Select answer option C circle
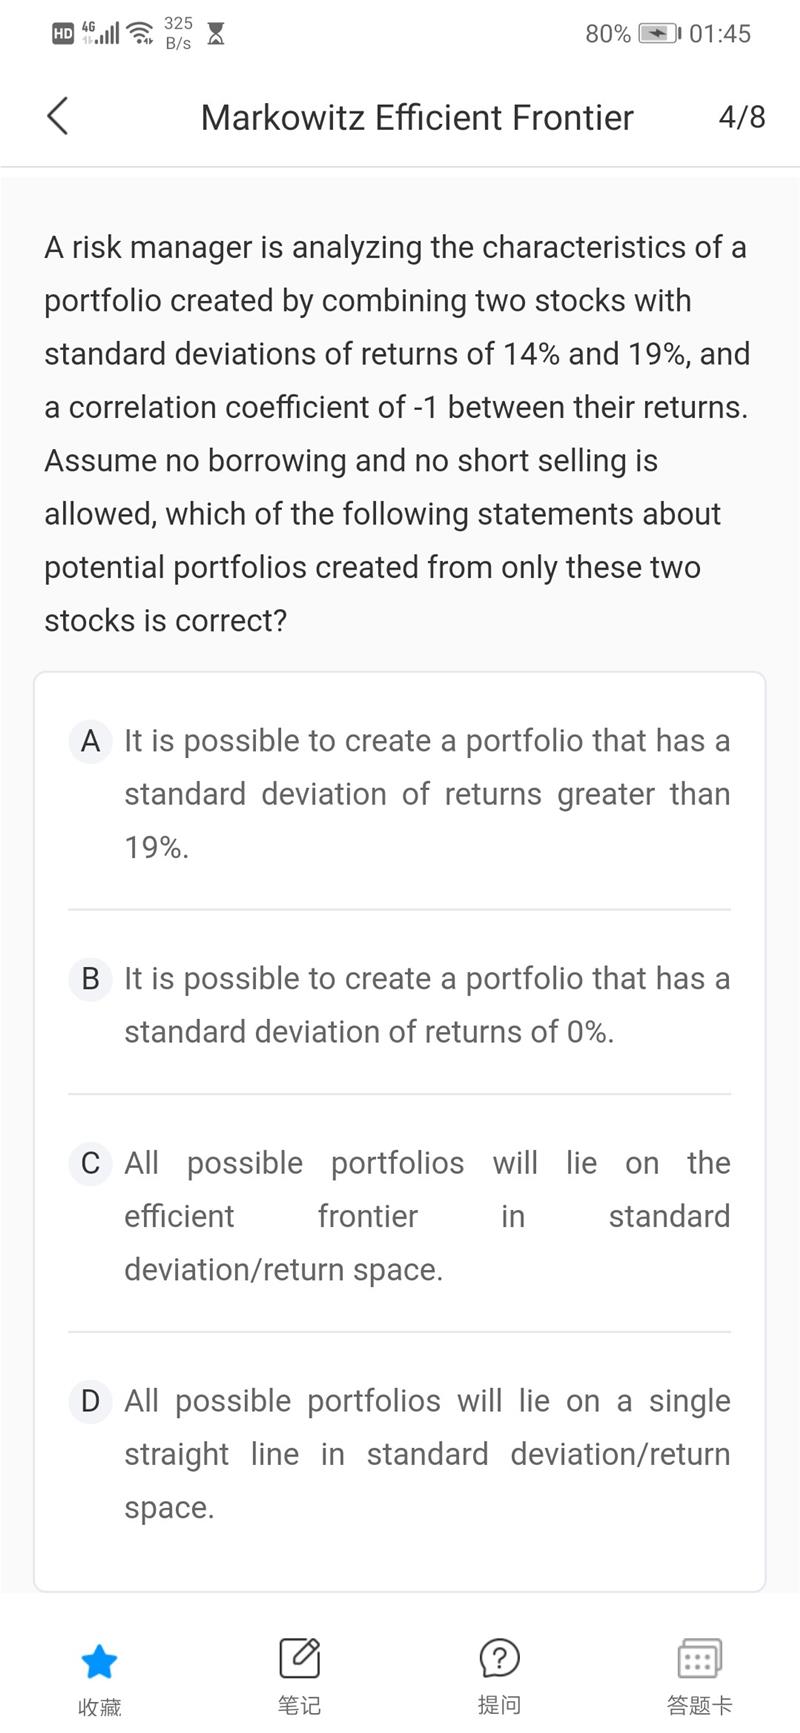Viewport: 800px width, 1733px height. tap(90, 1163)
